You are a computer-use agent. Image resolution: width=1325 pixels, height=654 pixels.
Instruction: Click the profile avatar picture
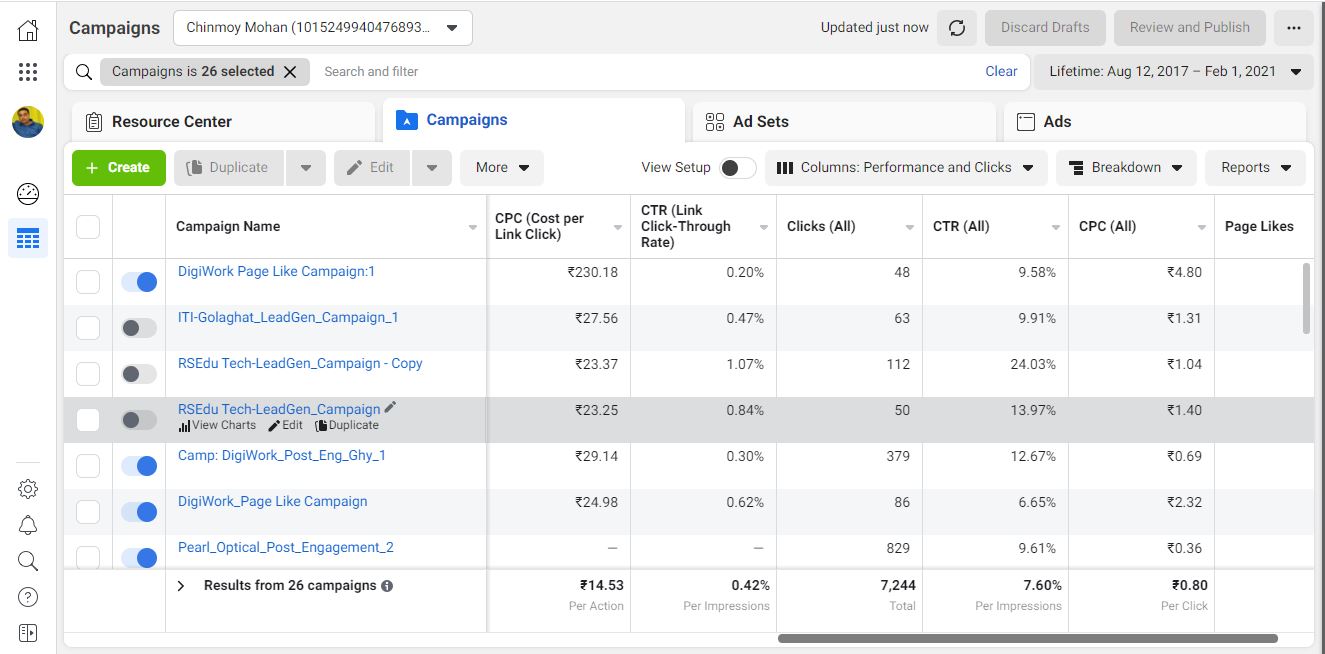pyautogui.click(x=28, y=122)
